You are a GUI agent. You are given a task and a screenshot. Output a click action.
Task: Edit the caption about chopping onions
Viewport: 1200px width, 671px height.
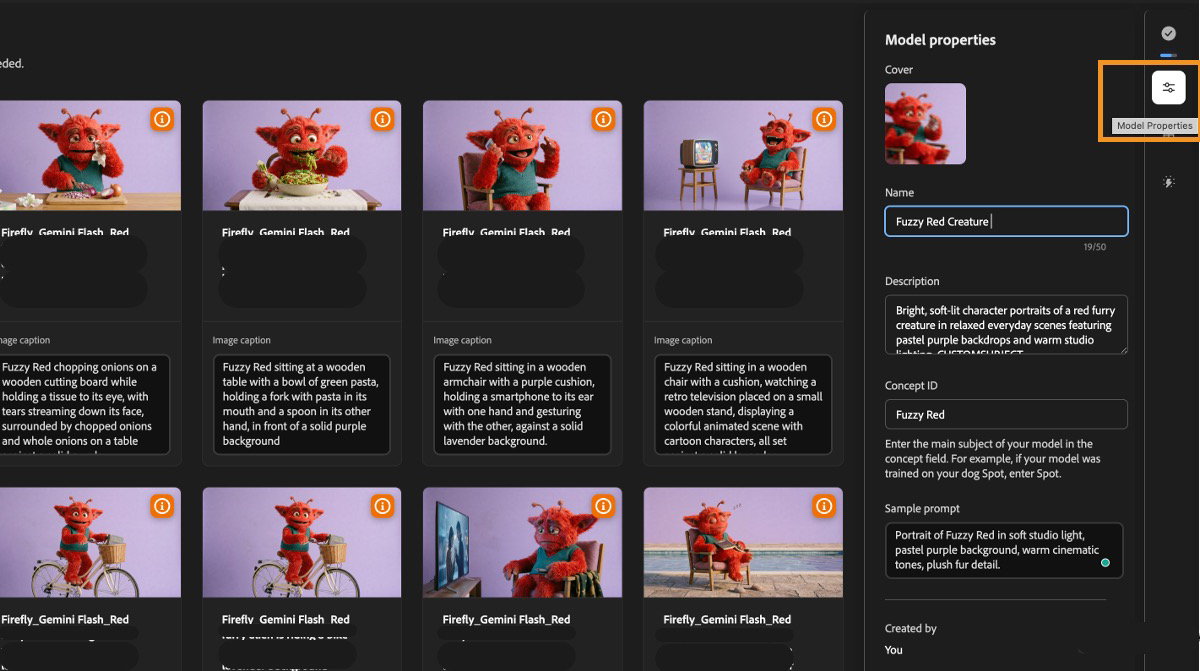point(82,404)
